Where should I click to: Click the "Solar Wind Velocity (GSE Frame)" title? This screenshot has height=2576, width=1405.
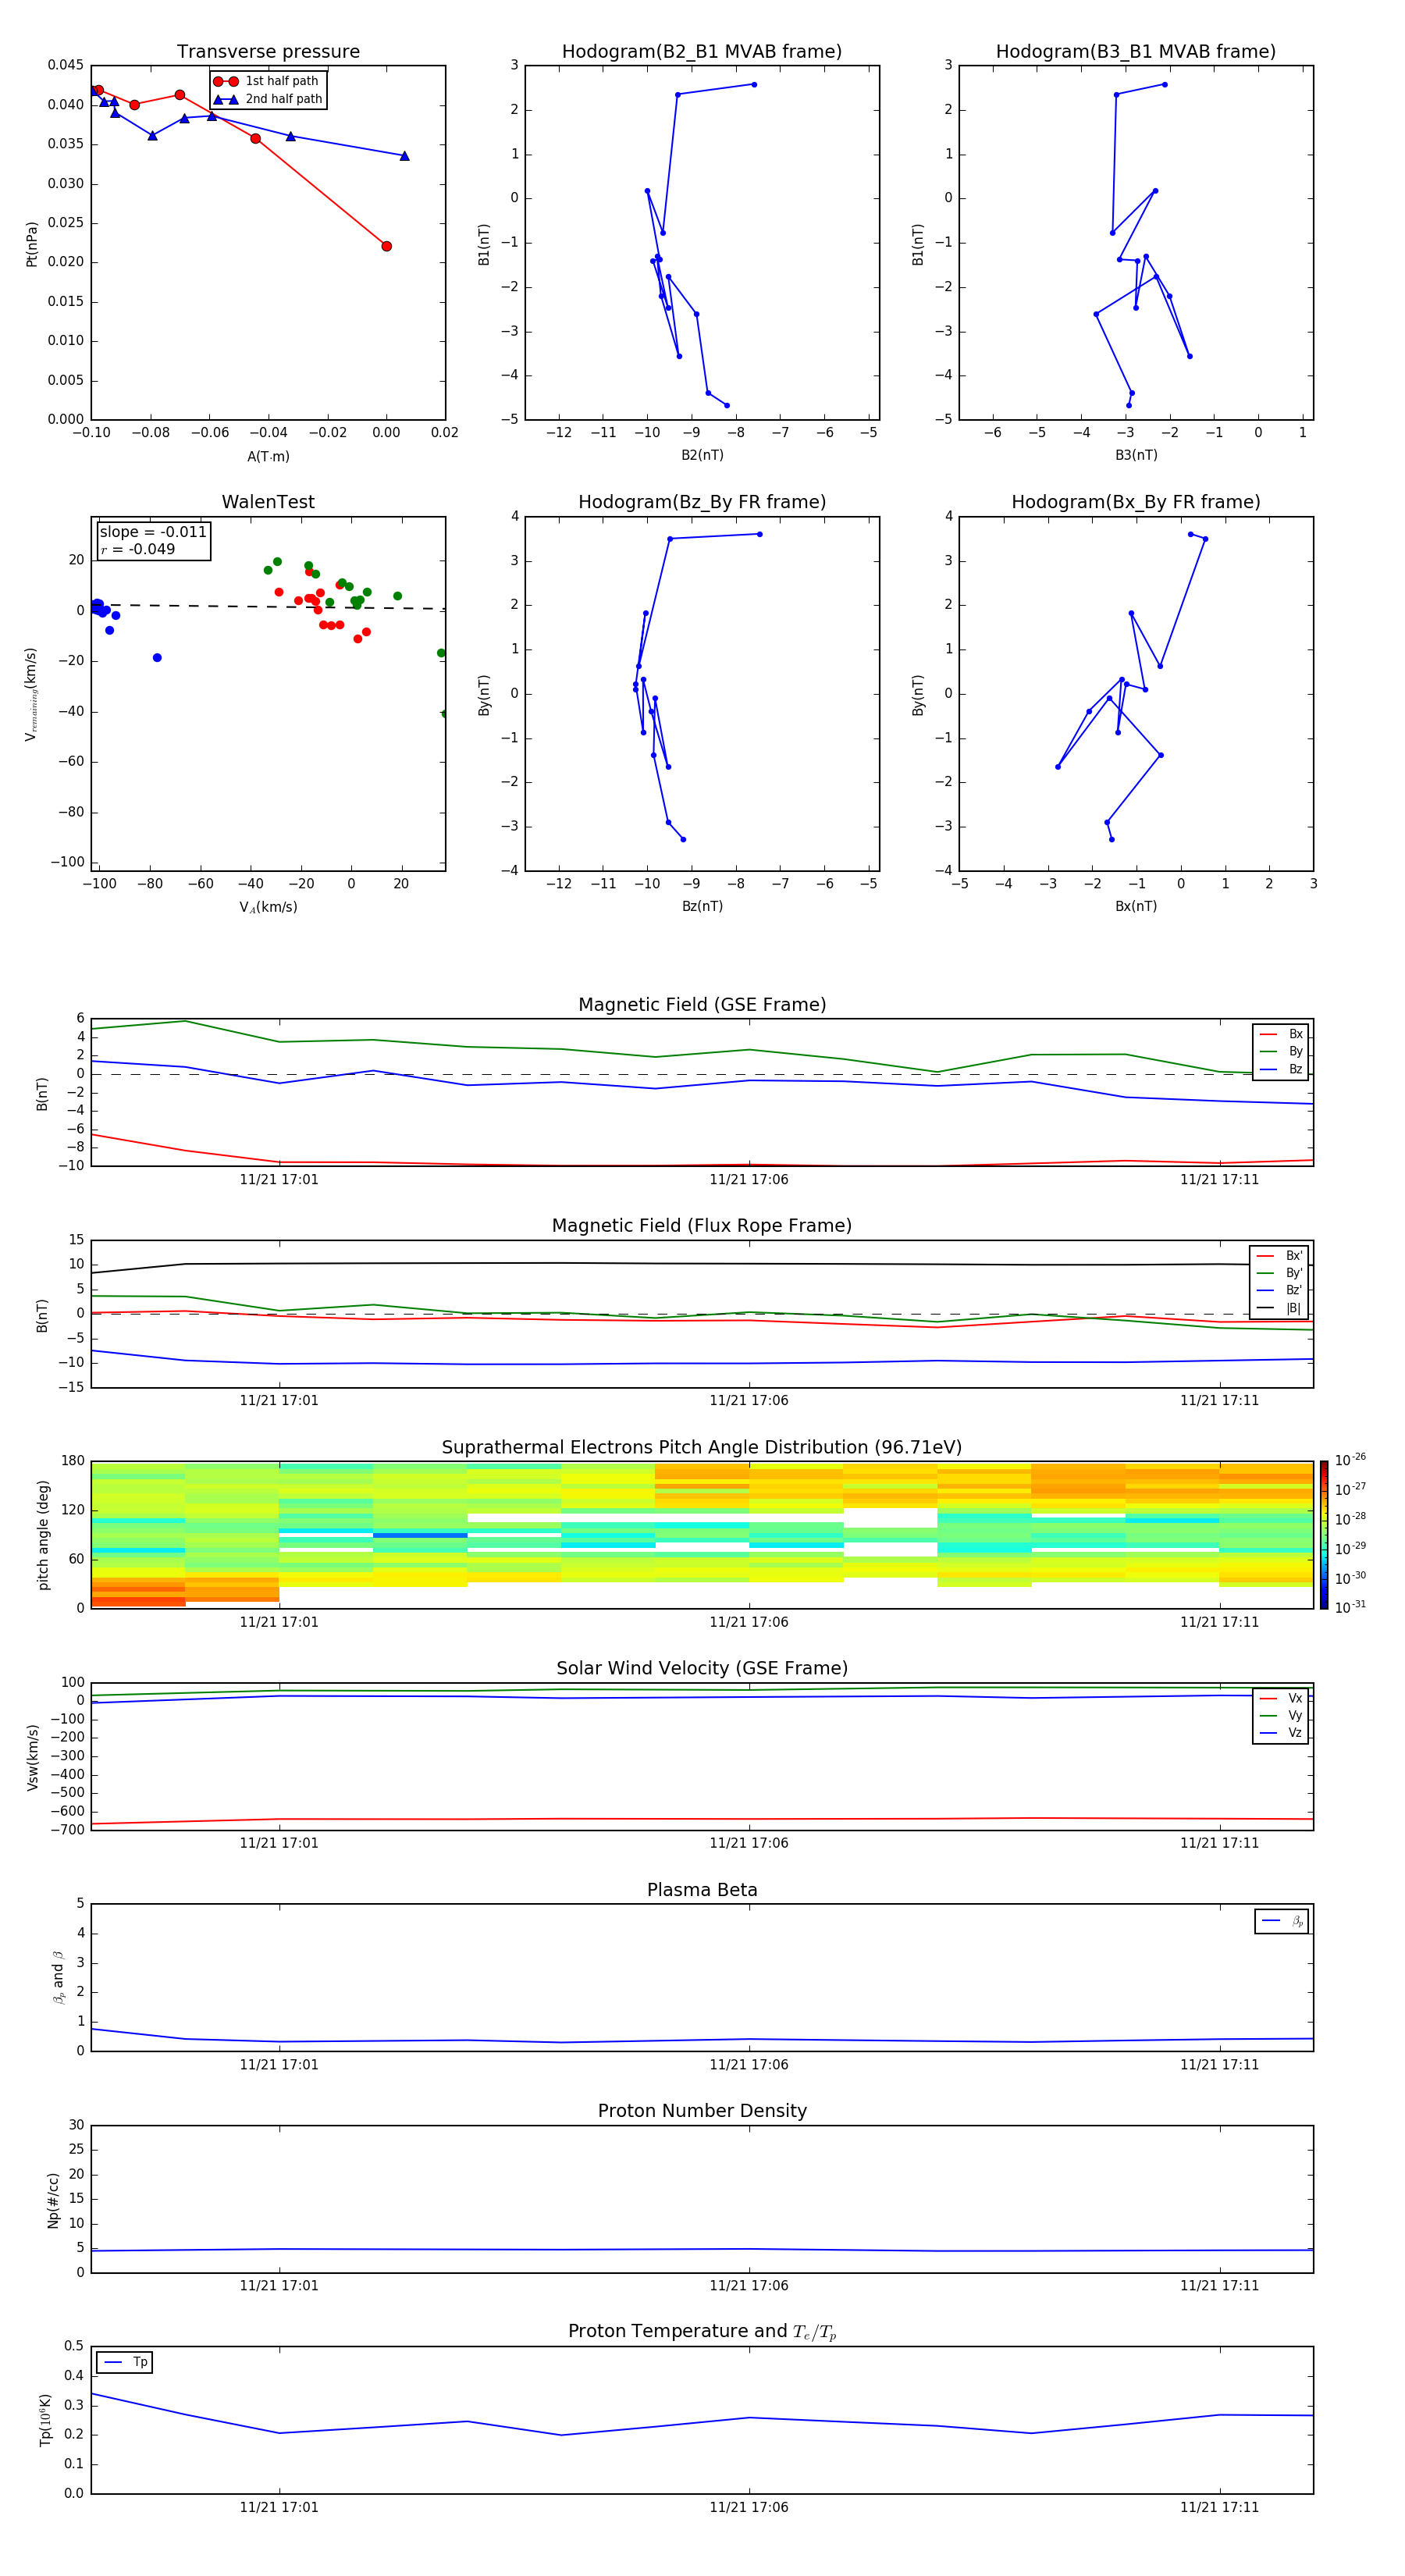702,1668
